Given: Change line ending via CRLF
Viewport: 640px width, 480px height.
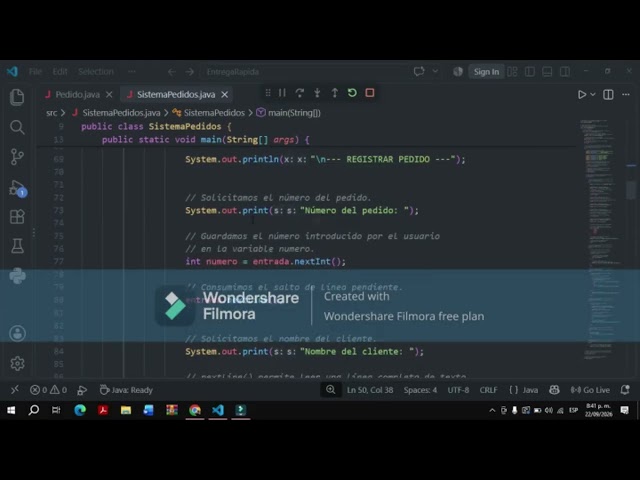Looking at the screenshot, I should point(488,390).
